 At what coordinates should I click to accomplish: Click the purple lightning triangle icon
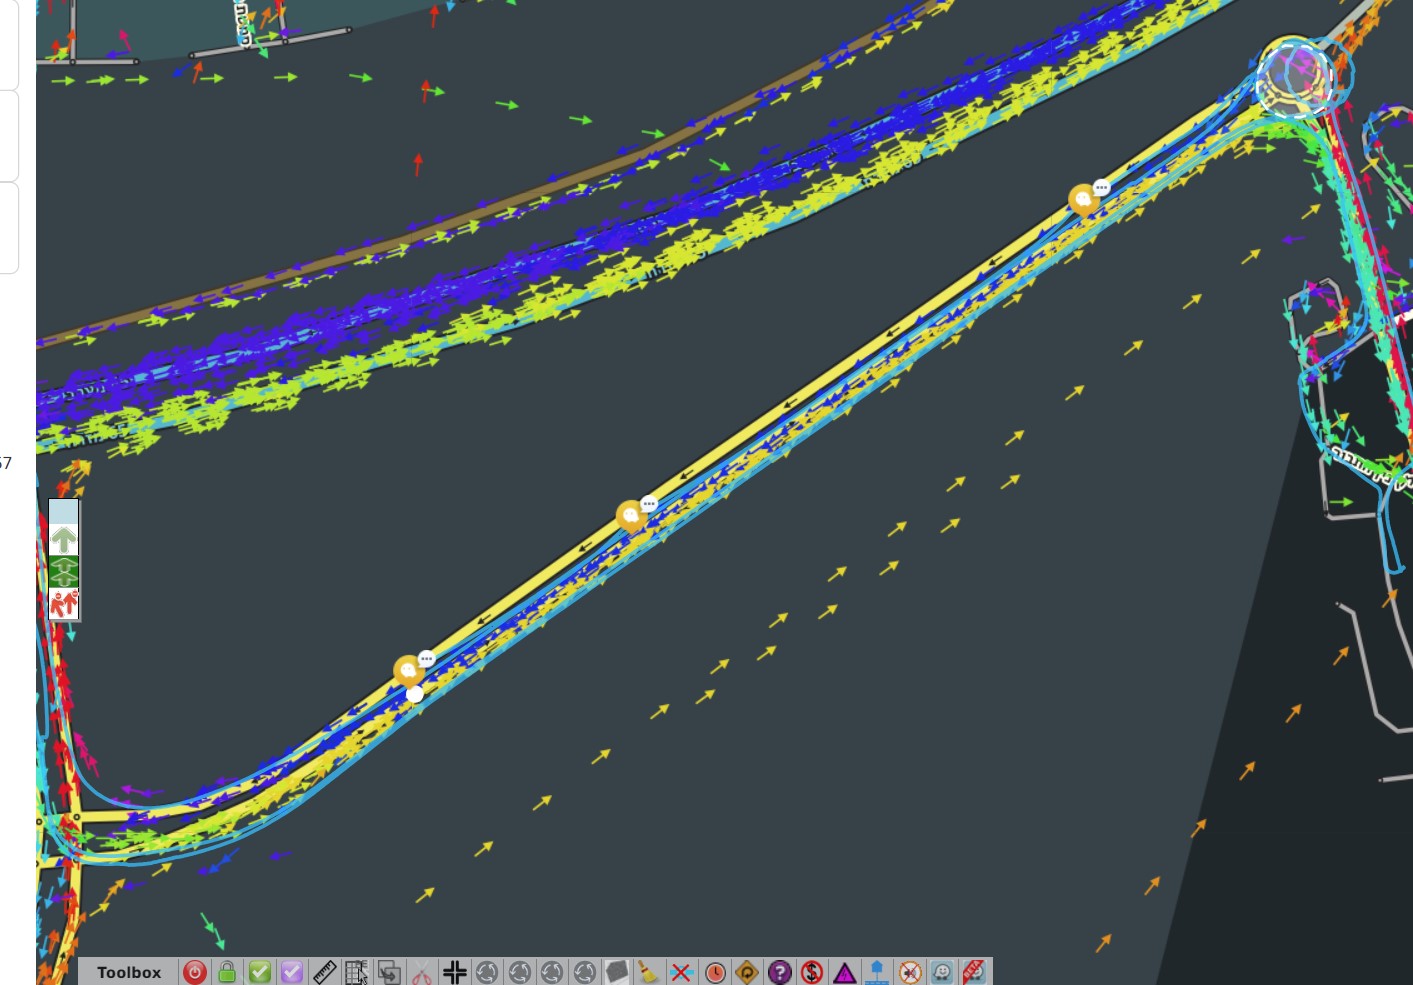(x=845, y=972)
